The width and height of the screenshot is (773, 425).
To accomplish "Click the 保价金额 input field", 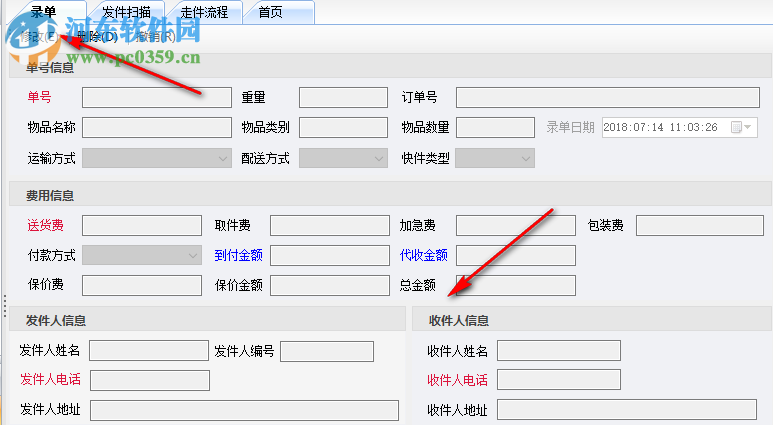I will [330, 285].
